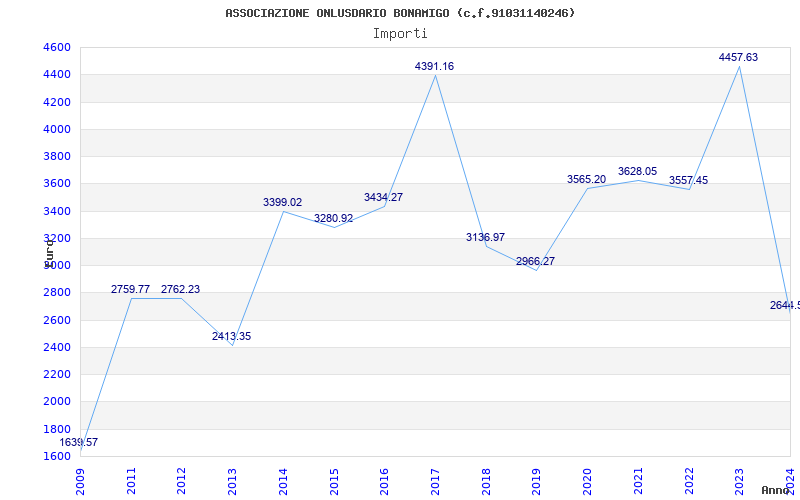
Task: Click y-axis tick 3800
Action: point(58,156)
